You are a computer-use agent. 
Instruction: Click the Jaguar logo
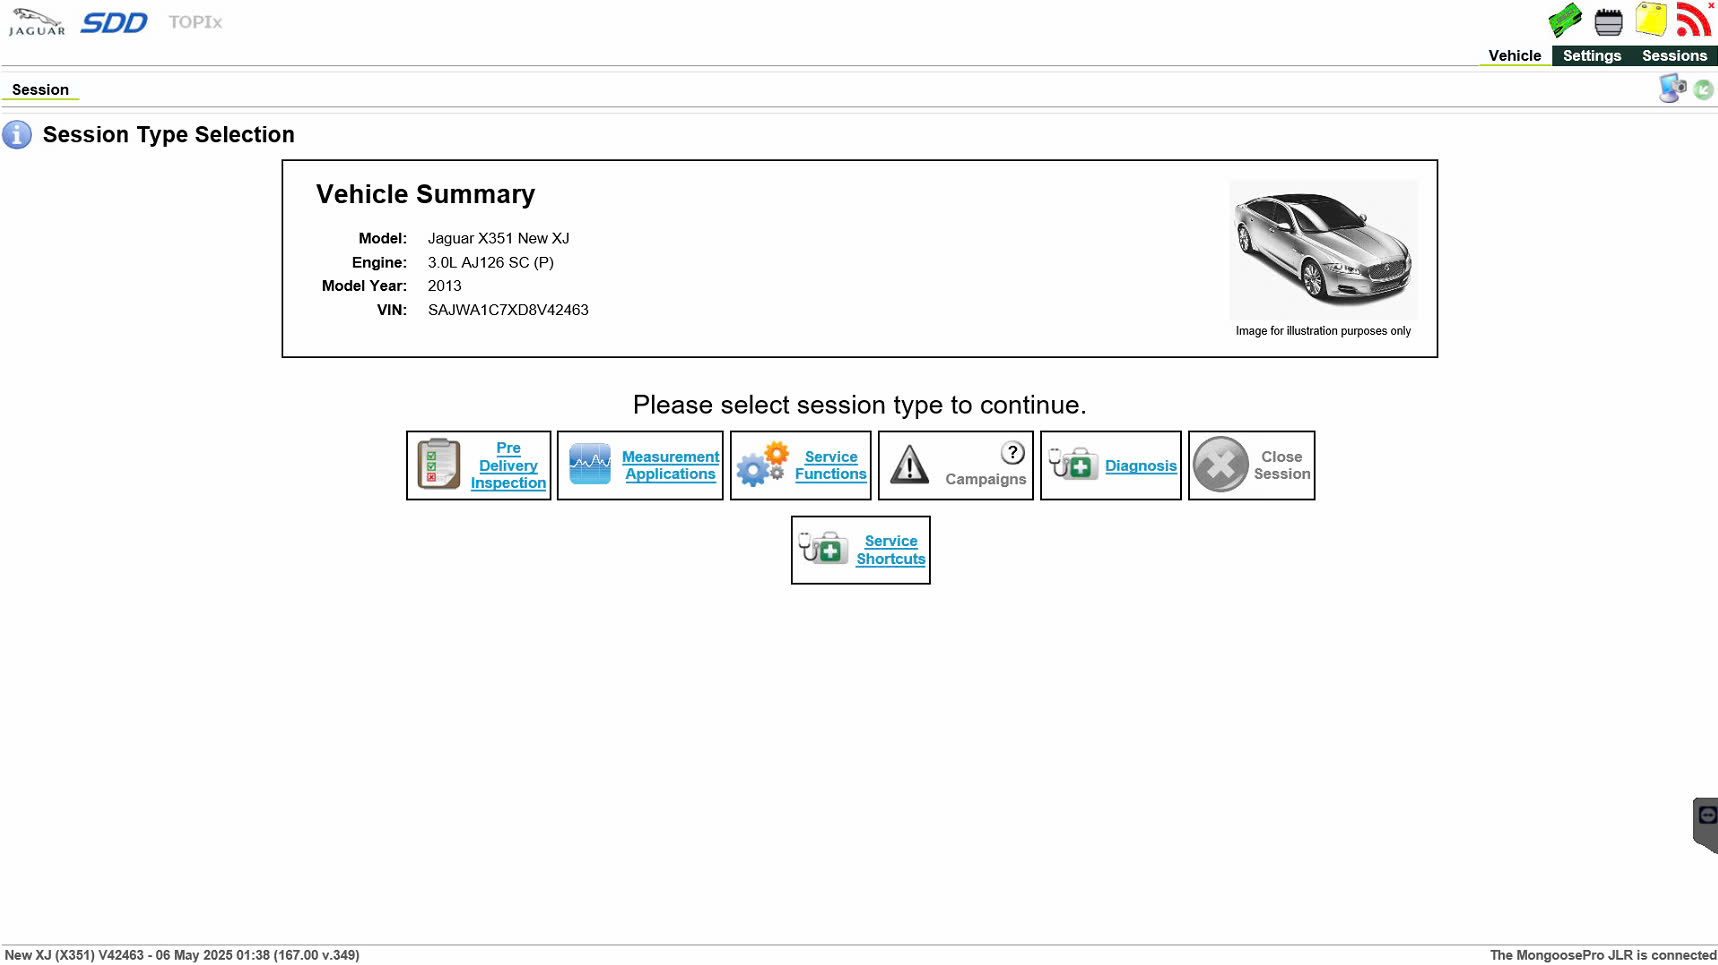click(37, 22)
